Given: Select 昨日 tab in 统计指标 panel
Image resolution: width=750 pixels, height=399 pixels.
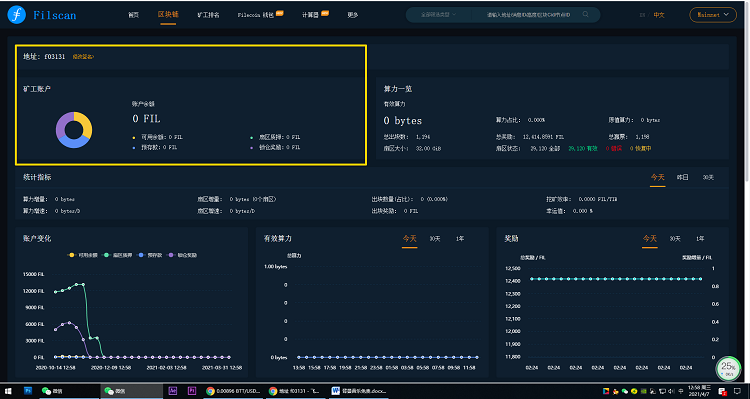Looking at the screenshot, I should tap(683, 177).
